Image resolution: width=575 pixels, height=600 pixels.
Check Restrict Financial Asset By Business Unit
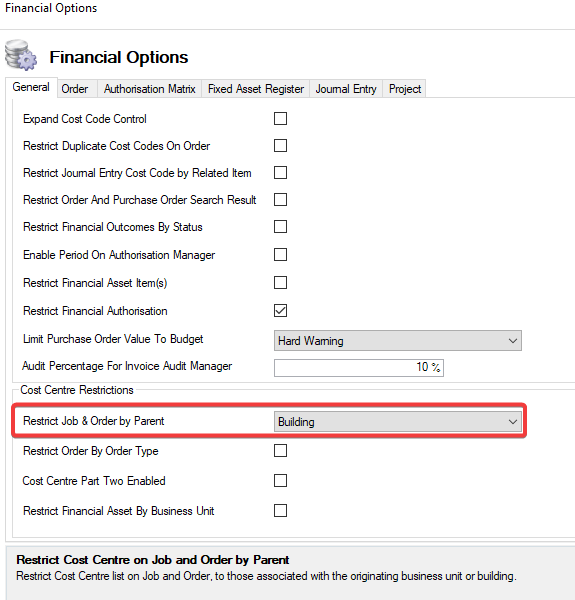pyautogui.click(x=280, y=510)
